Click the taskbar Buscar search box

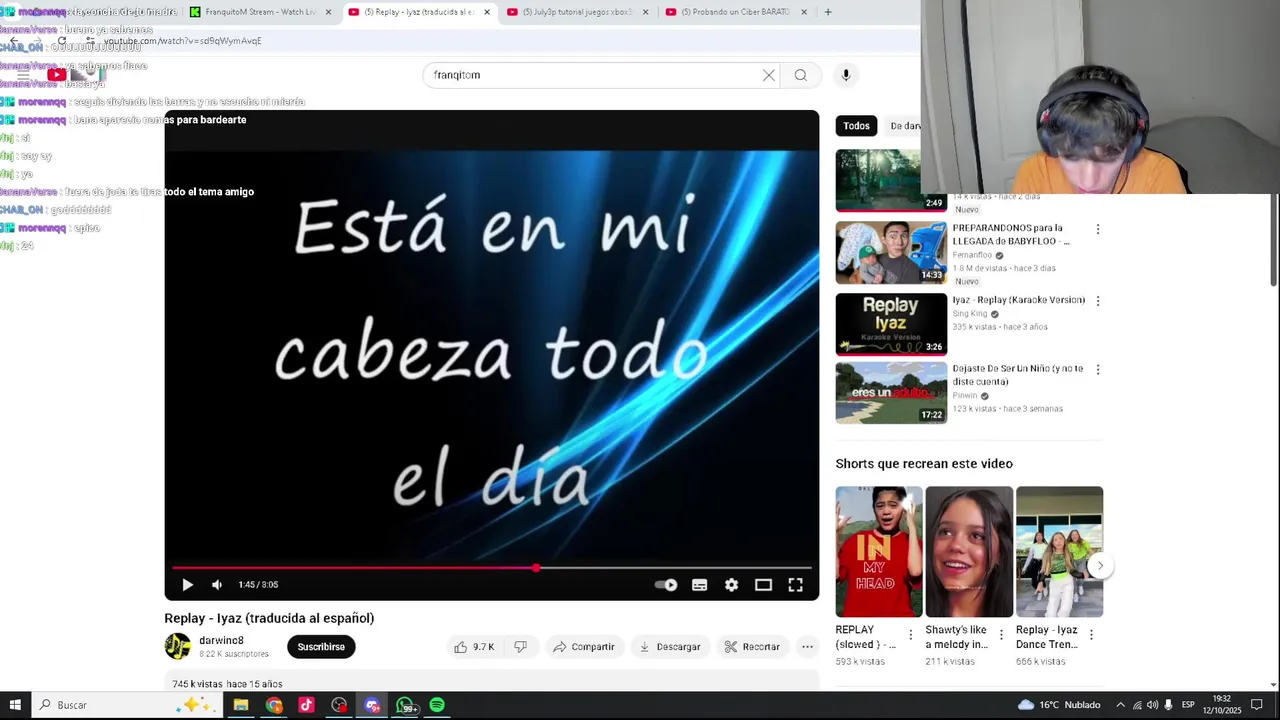pos(128,705)
